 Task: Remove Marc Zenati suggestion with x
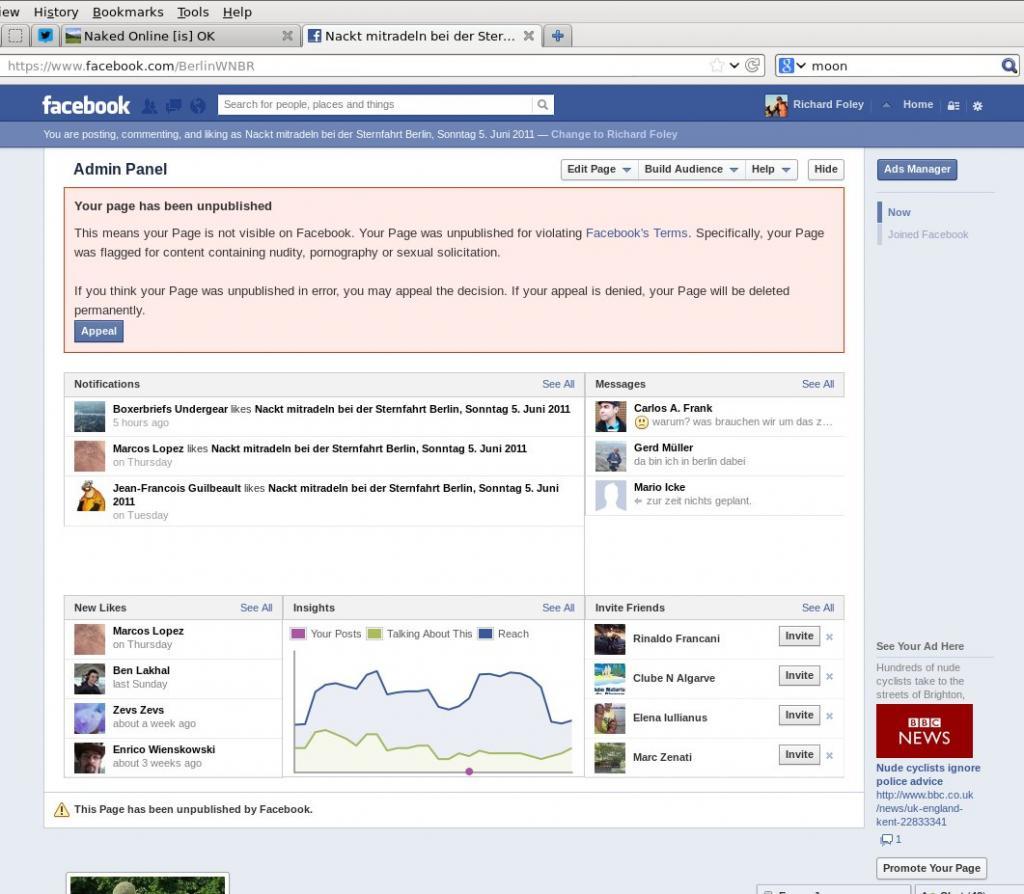[829, 756]
